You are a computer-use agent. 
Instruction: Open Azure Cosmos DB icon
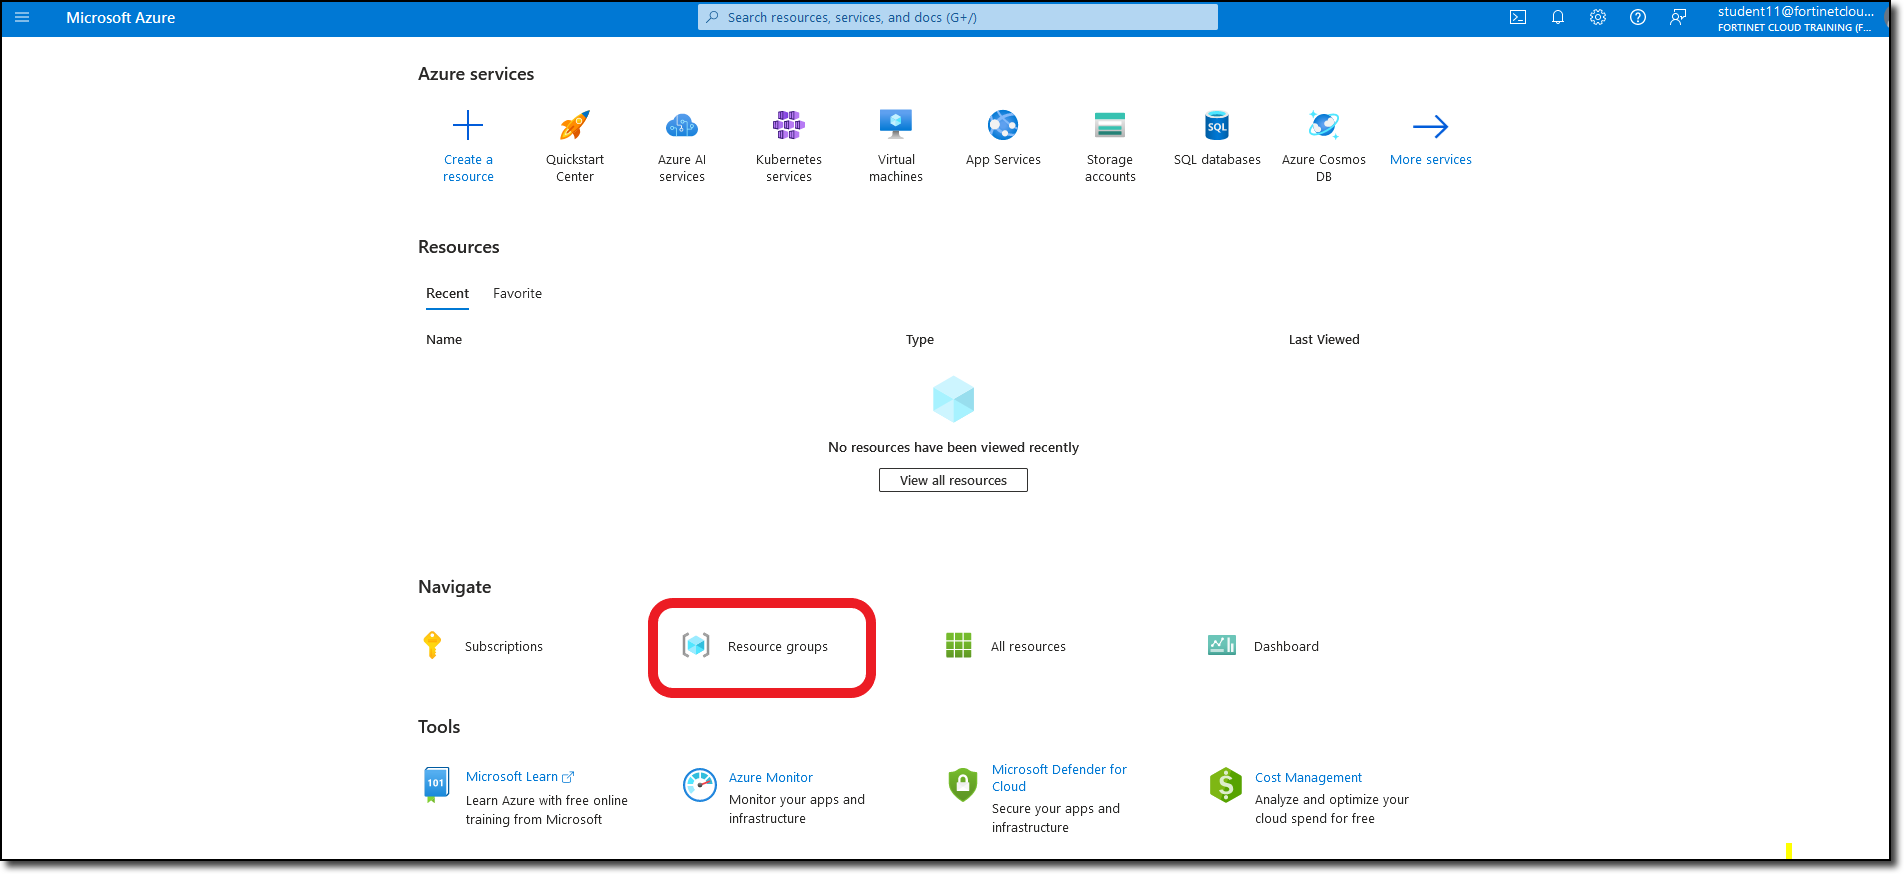(x=1324, y=125)
